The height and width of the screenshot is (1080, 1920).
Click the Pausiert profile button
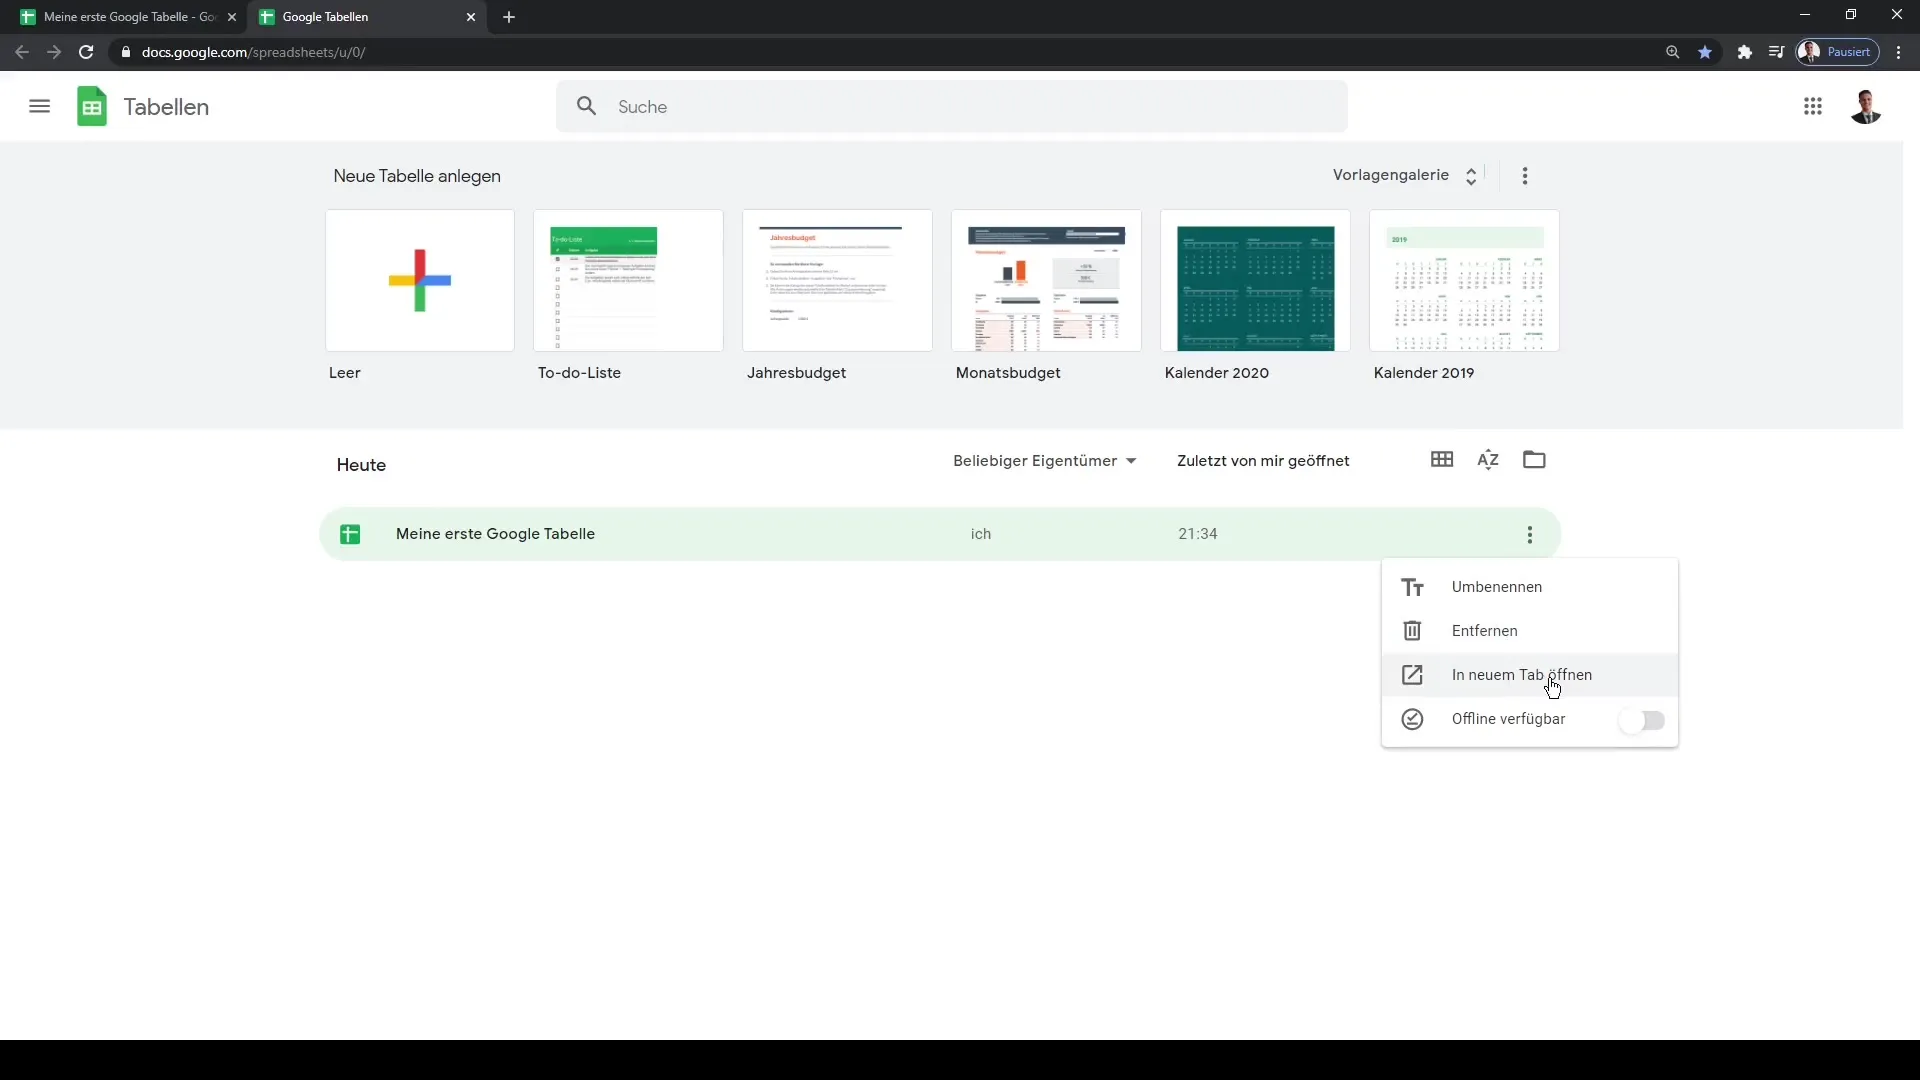[1838, 52]
